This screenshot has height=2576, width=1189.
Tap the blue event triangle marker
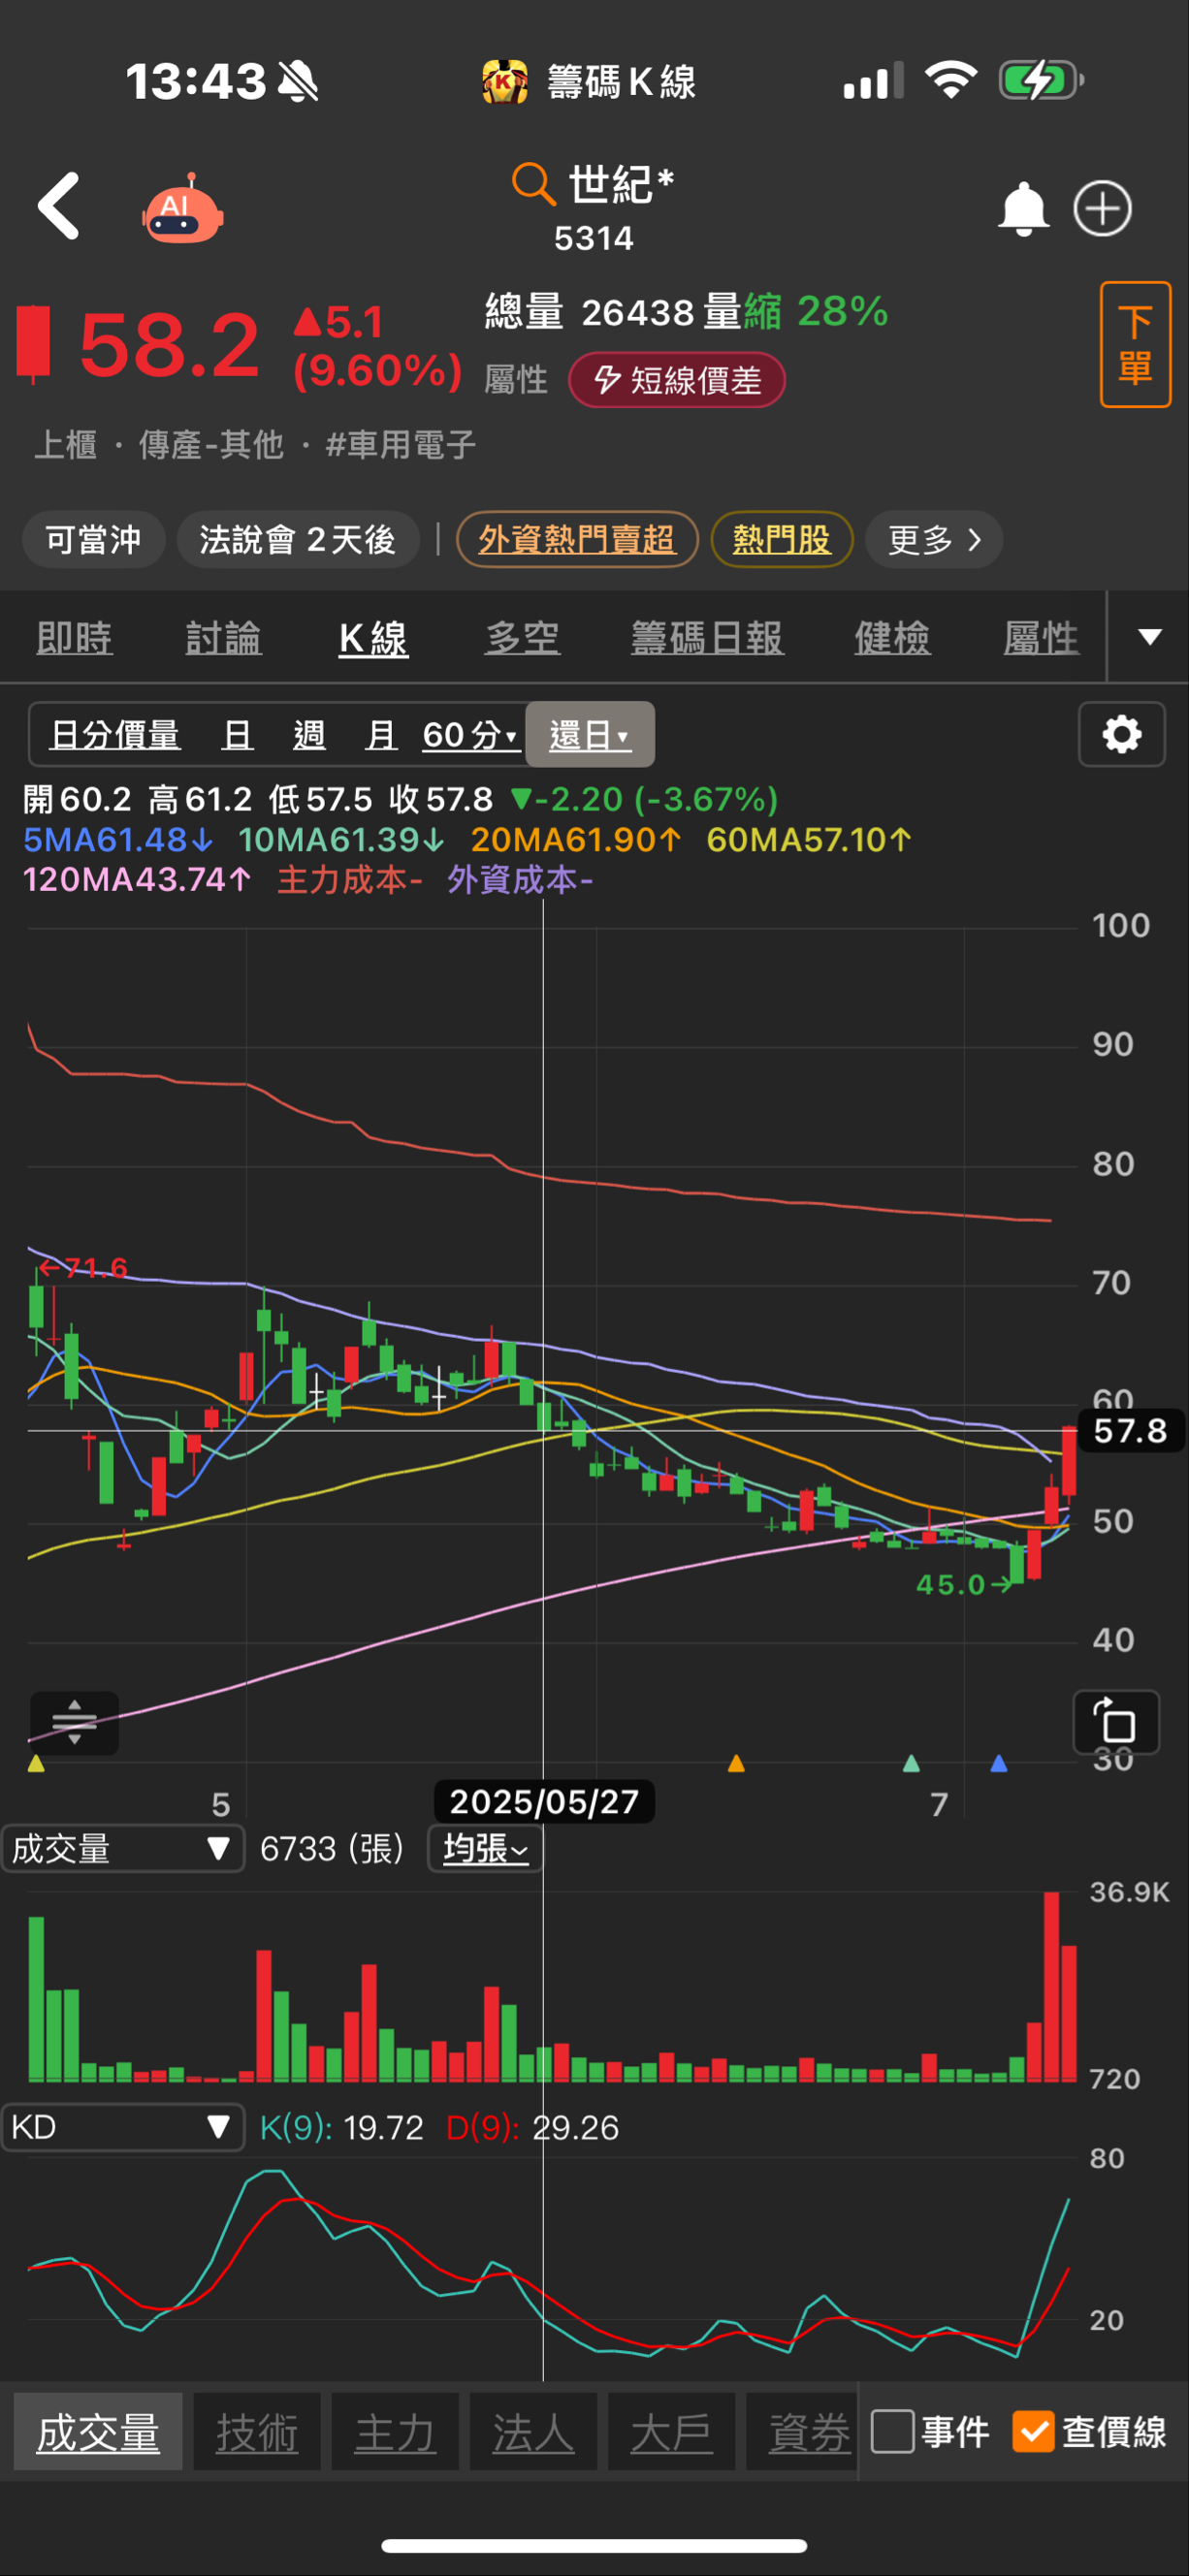(x=998, y=1763)
